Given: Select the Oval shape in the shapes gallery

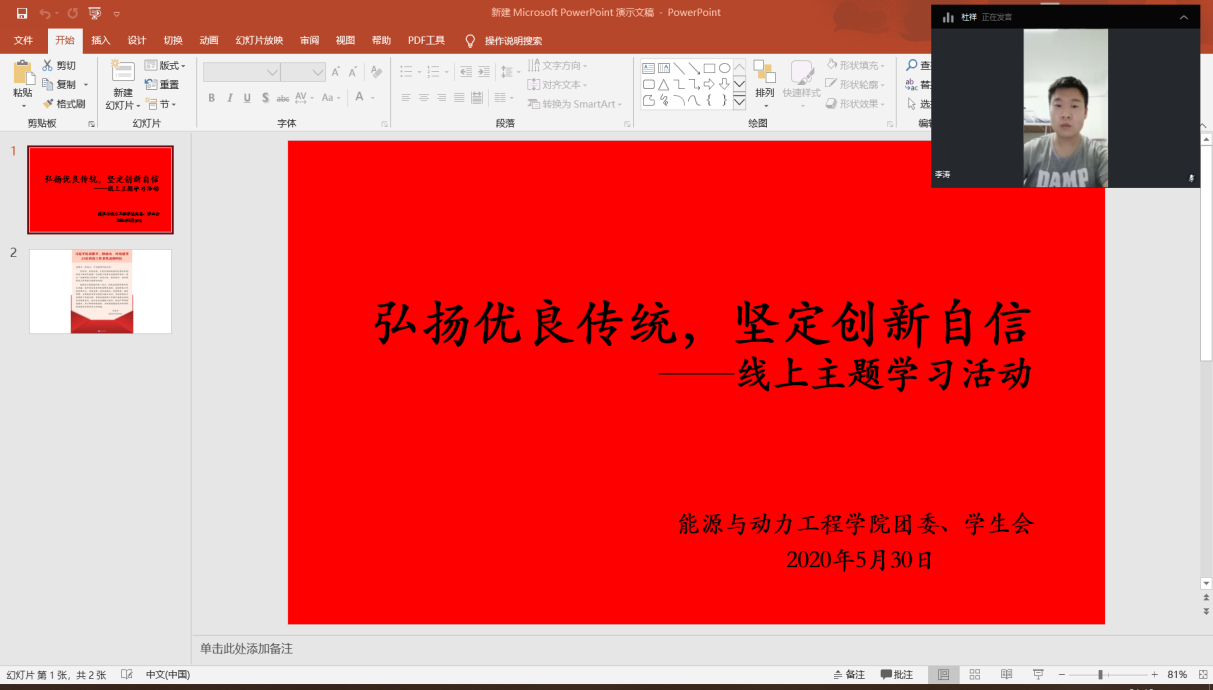Looking at the screenshot, I should (725, 68).
